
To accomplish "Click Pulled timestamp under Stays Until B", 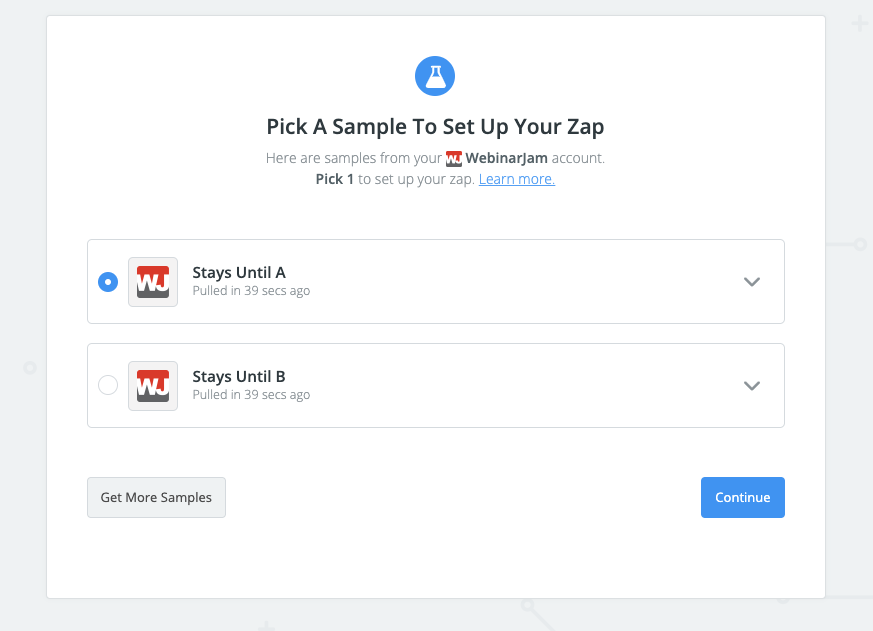I will click(251, 395).
